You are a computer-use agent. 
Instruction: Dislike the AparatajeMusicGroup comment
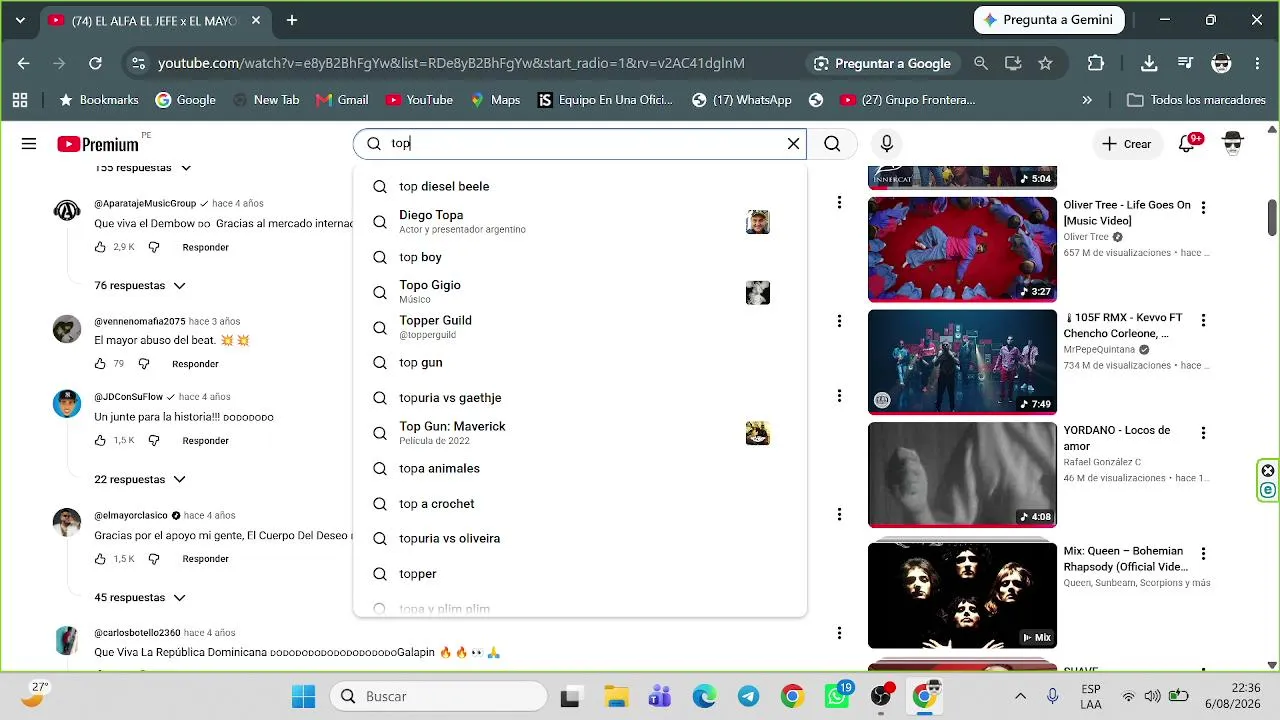(x=154, y=247)
